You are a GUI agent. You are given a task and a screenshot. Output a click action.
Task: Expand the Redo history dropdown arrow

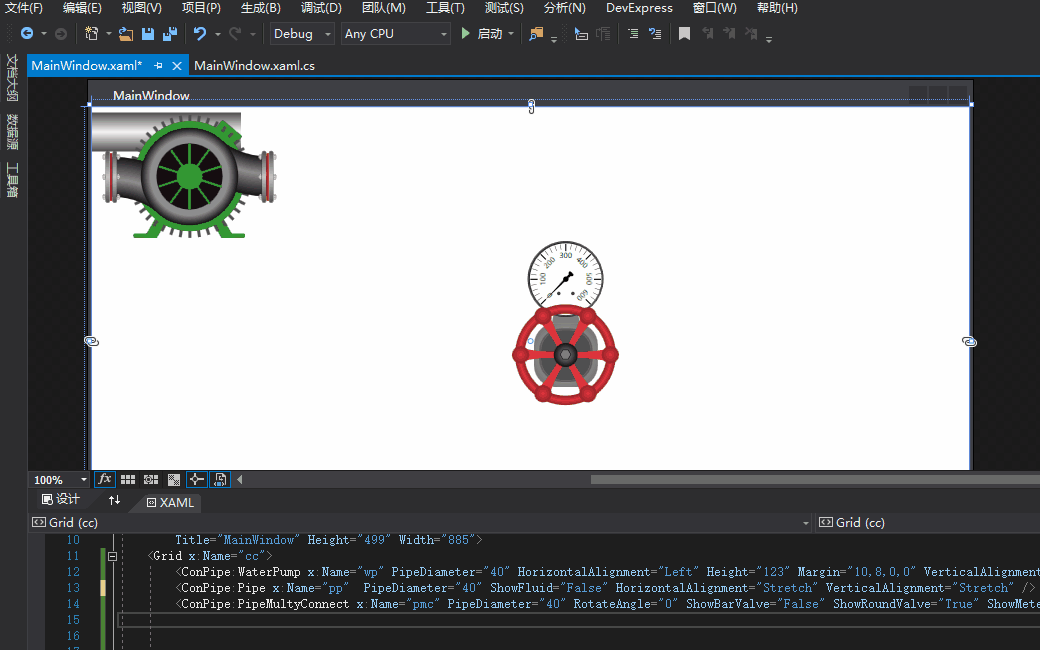tap(253, 34)
